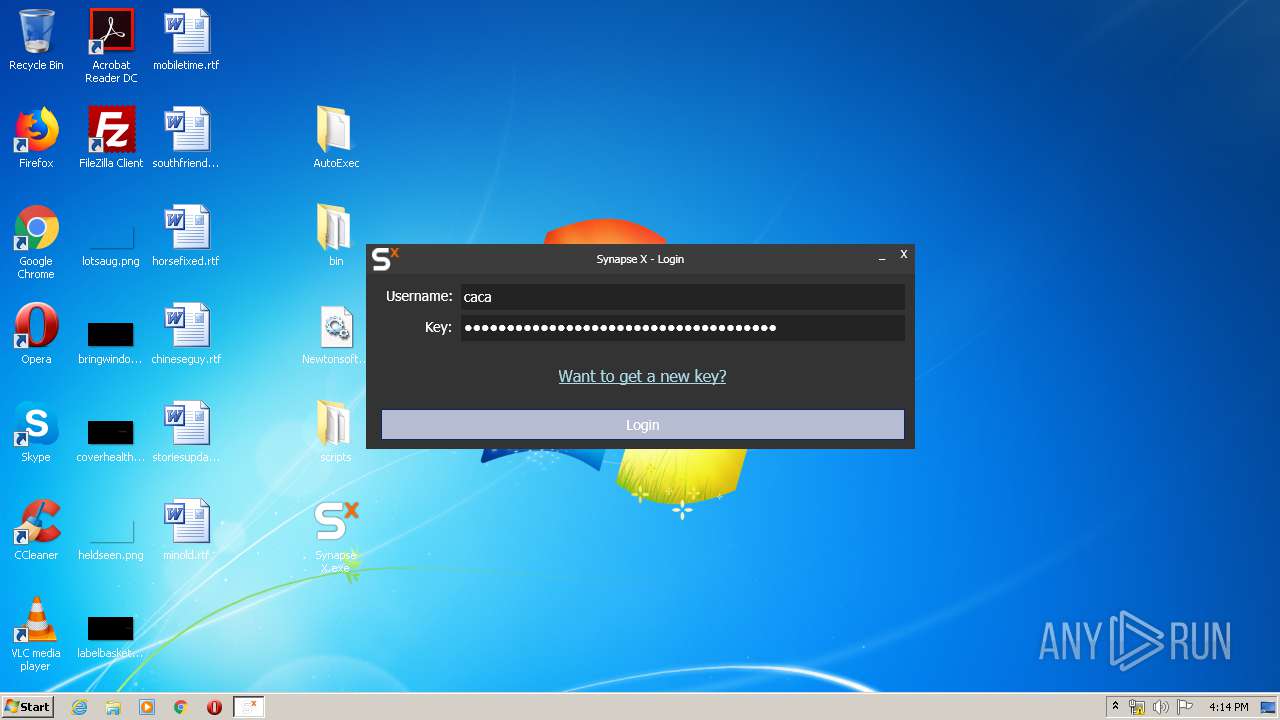Select the coverhealth file icon

coord(111,440)
